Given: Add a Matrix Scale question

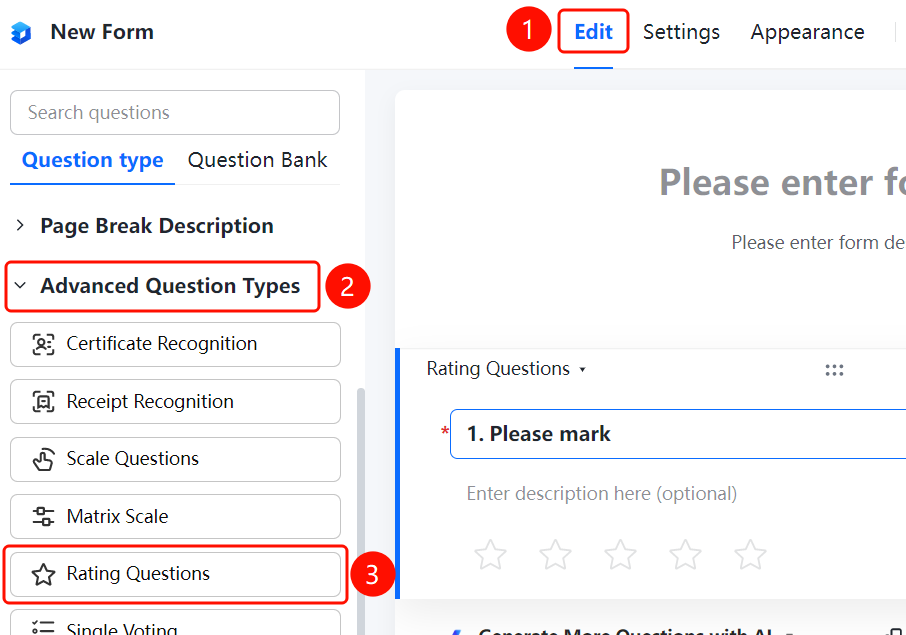Looking at the screenshot, I should [175, 517].
